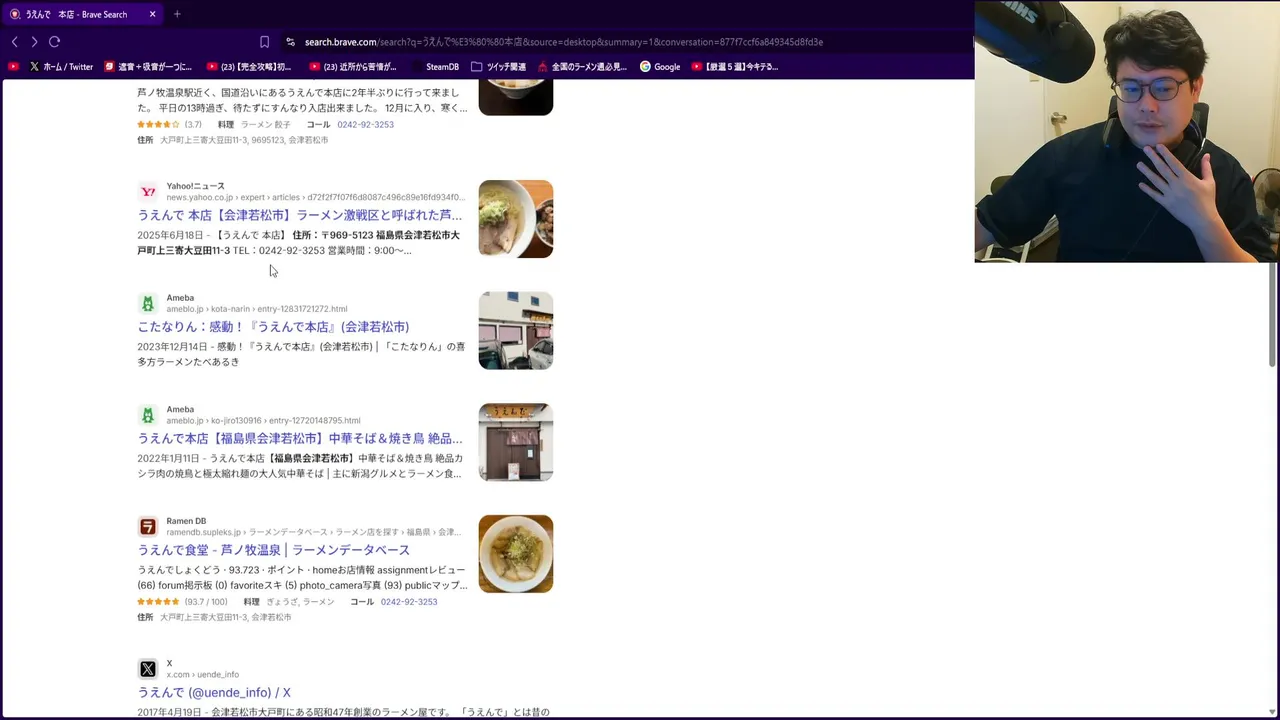Open the ホーム / Twitter bookmark

(61, 67)
